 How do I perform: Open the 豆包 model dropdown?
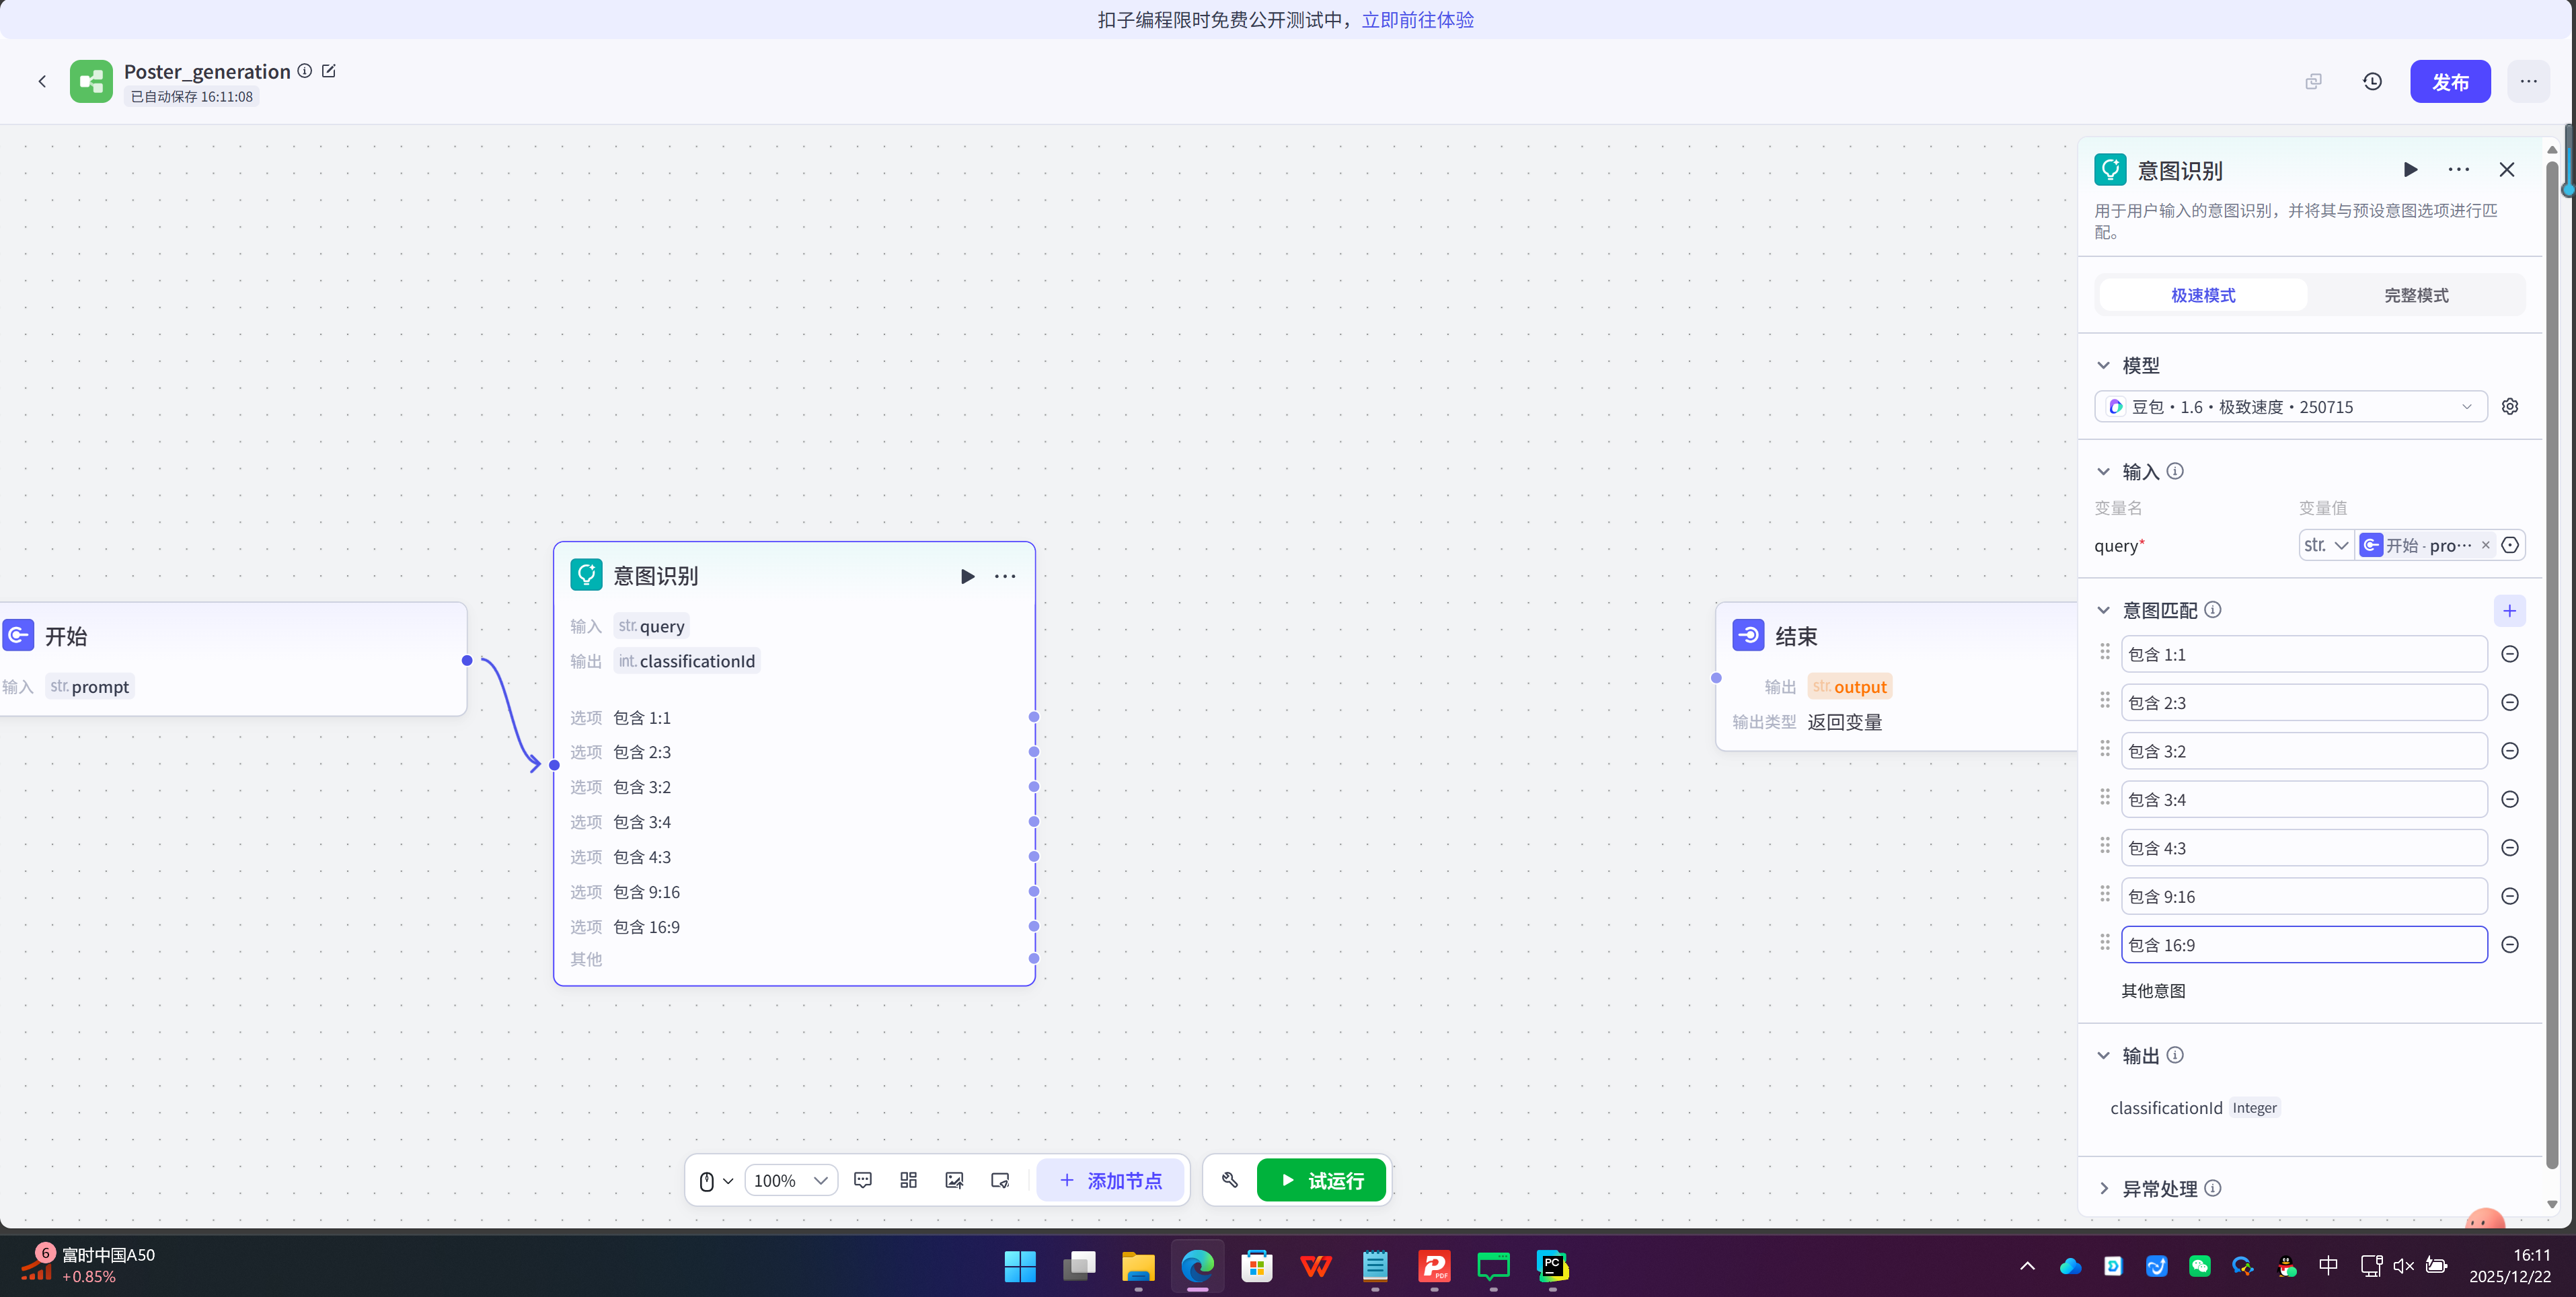pyautogui.click(x=2290, y=406)
